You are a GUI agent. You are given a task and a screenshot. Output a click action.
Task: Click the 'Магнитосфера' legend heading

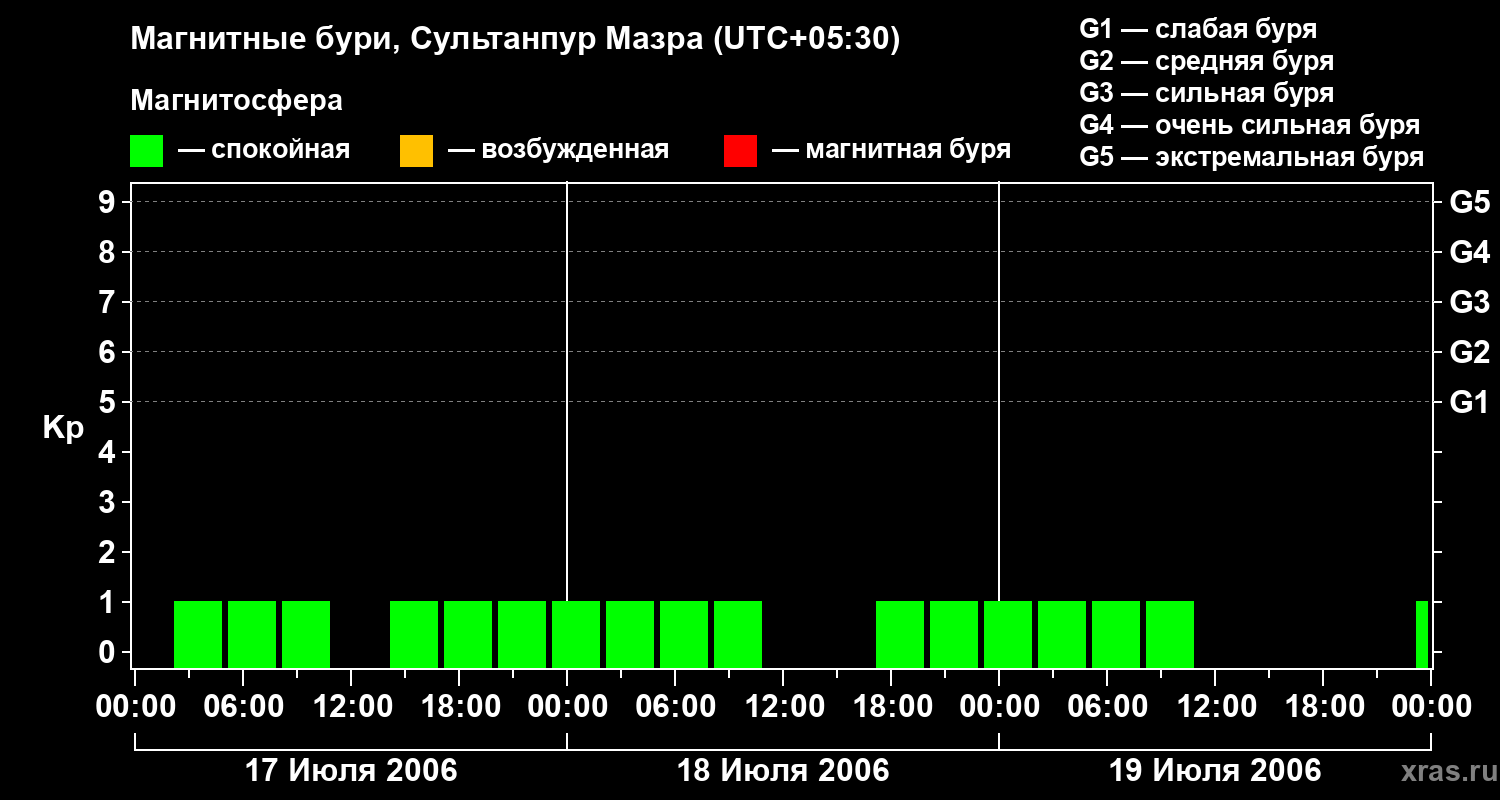tap(236, 101)
